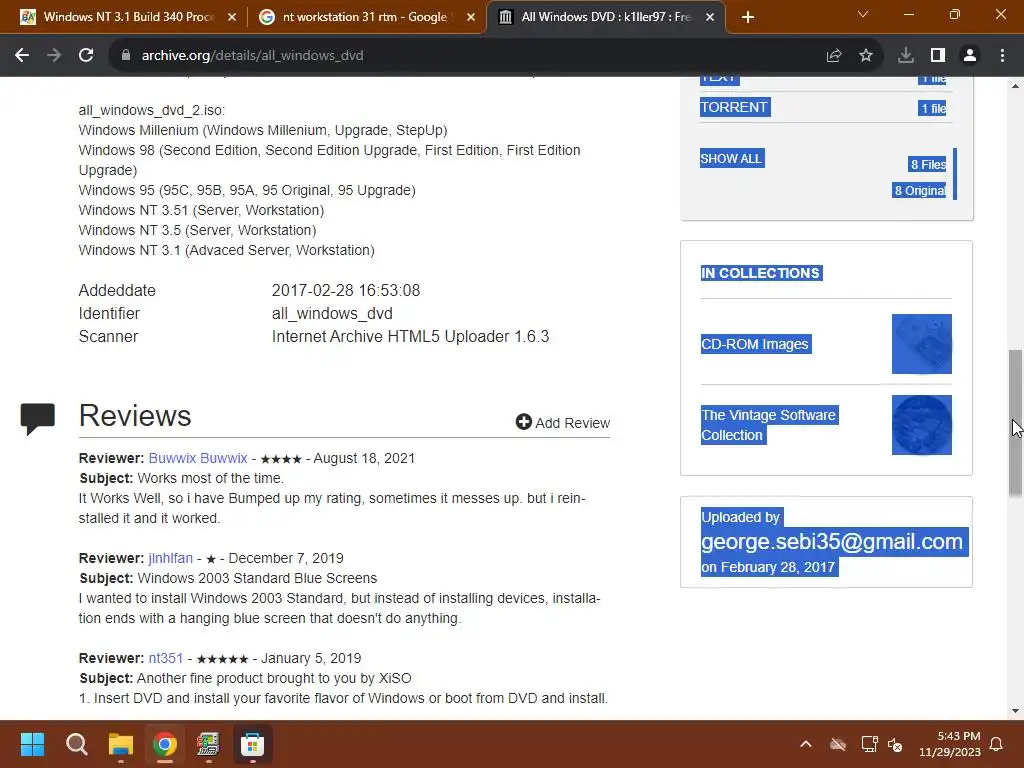Viewport: 1024px width, 768px height.
Task: Open reviewer Buwwix Buwwix profile
Action: tap(198, 458)
